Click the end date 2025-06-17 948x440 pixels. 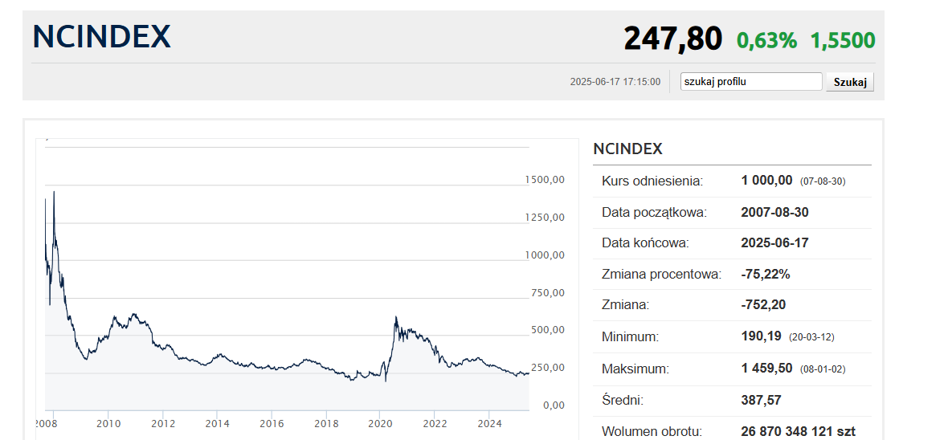click(774, 243)
